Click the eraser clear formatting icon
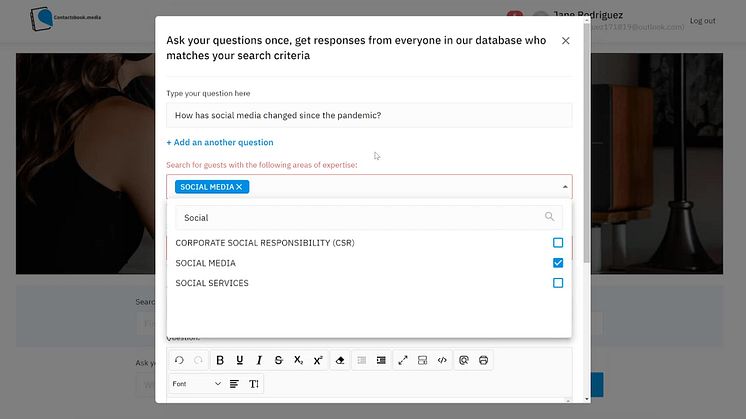Image resolution: width=746 pixels, height=419 pixels. click(x=339, y=360)
